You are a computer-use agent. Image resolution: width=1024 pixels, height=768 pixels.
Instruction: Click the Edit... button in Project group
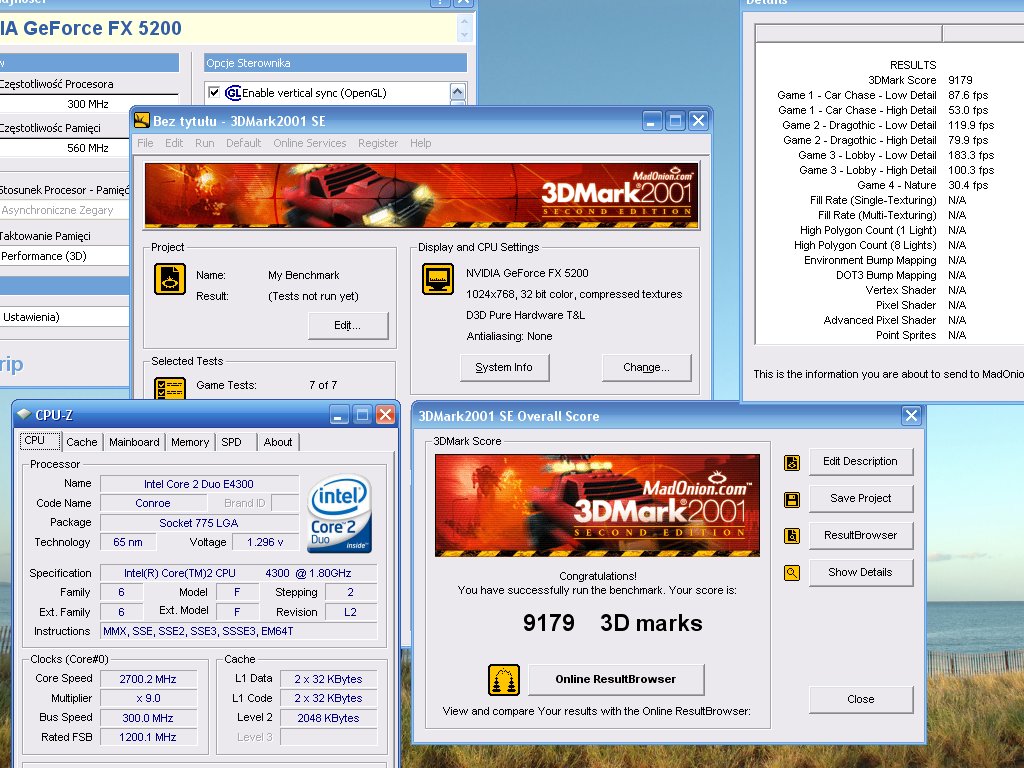click(347, 325)
